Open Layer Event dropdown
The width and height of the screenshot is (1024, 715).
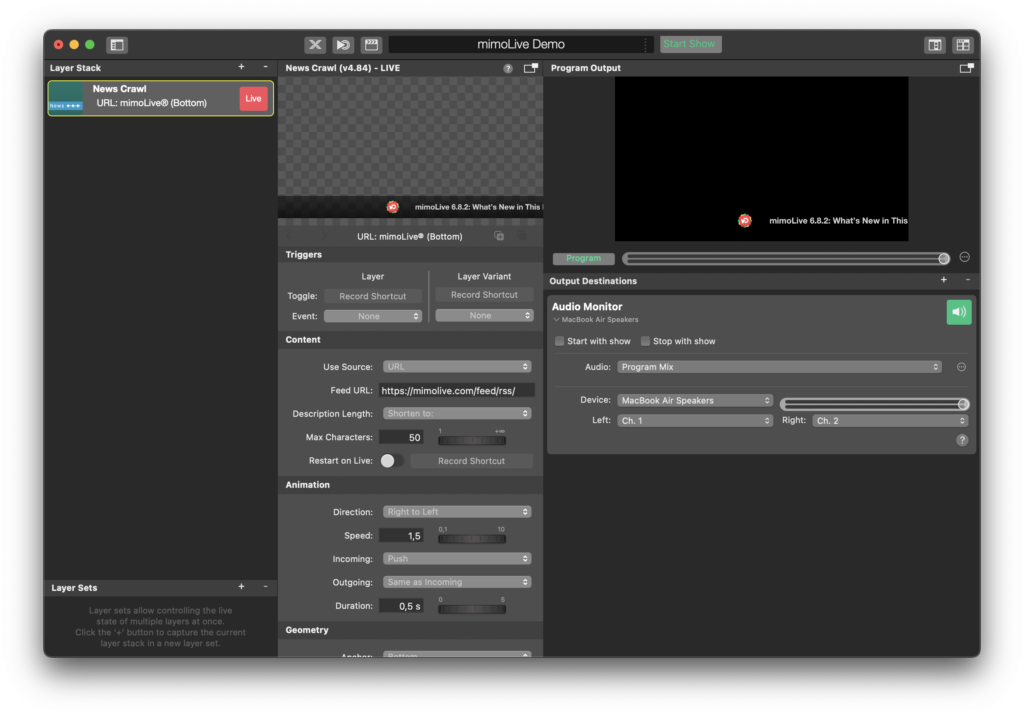373,316
